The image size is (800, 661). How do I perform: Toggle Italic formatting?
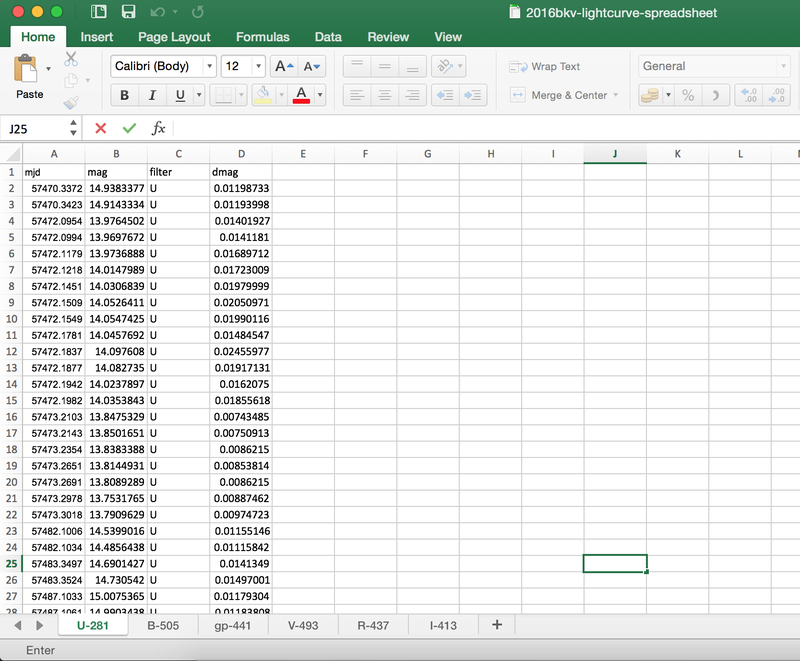152,95
